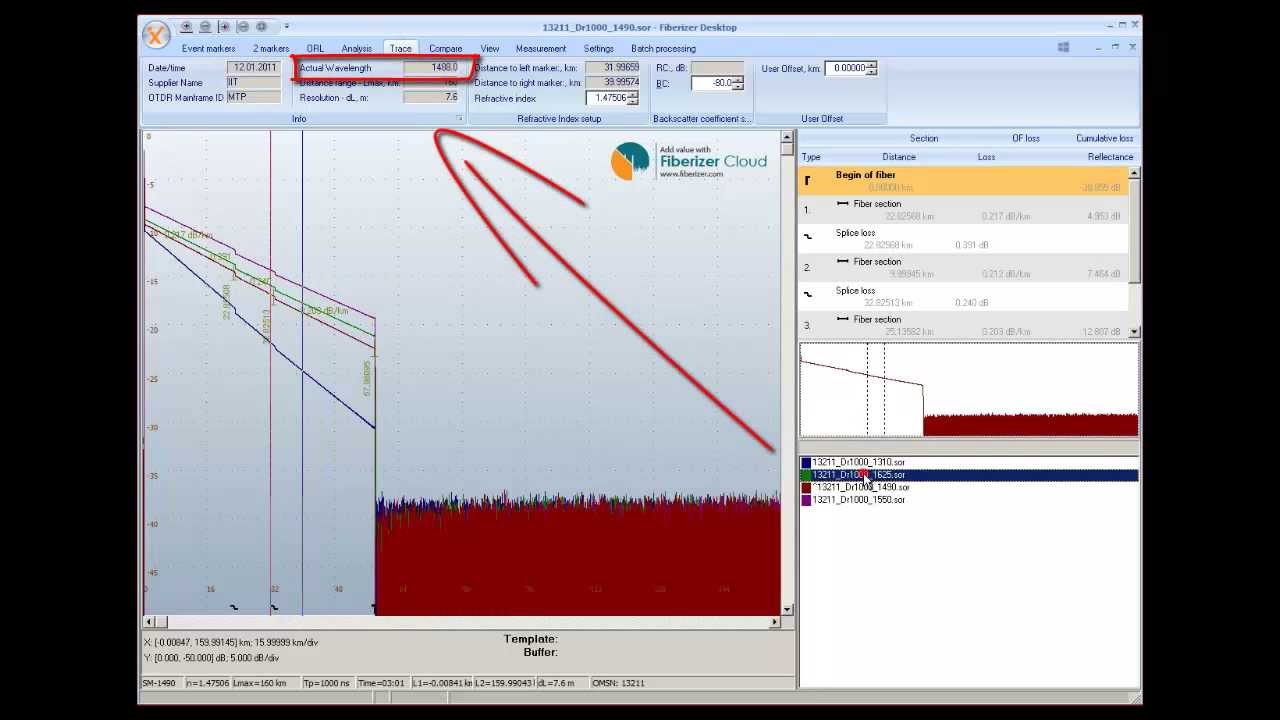Select Fiber section row number 3
The image size is (1280, 720).
964,325
